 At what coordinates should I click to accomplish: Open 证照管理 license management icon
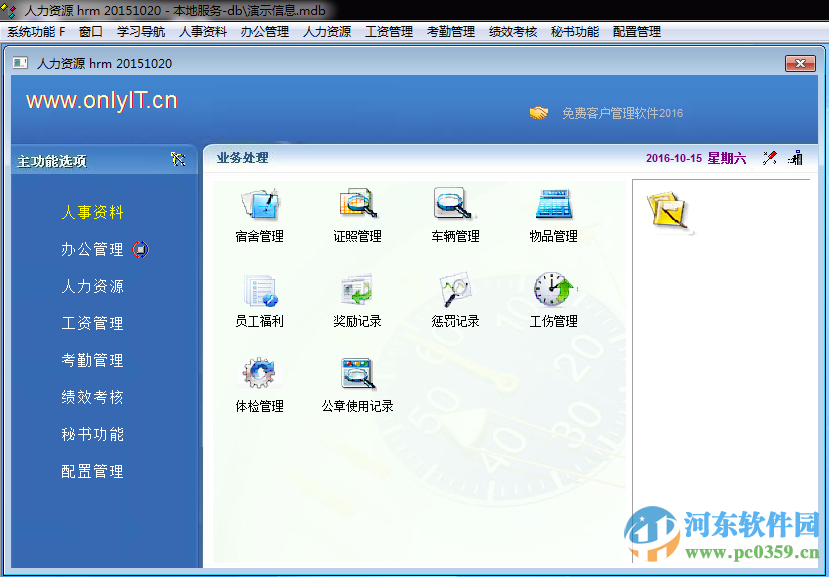[x=357, y=204]
